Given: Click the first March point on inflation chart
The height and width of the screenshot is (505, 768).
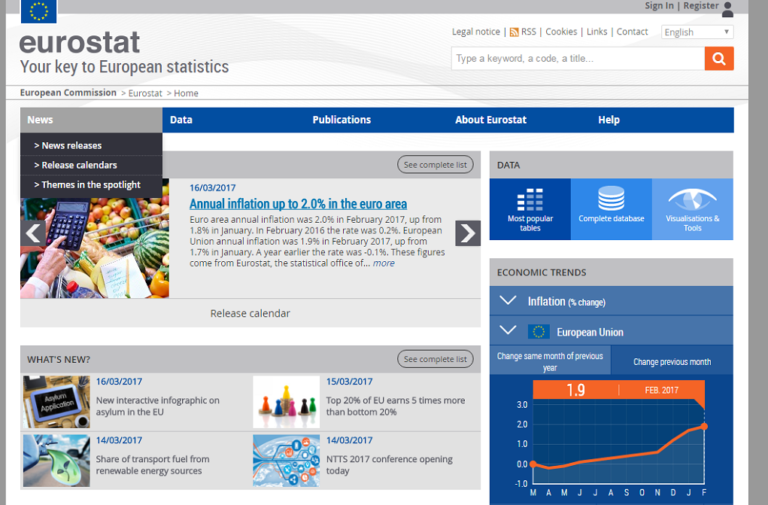Looking at the screenshot, I should point(533,464).
